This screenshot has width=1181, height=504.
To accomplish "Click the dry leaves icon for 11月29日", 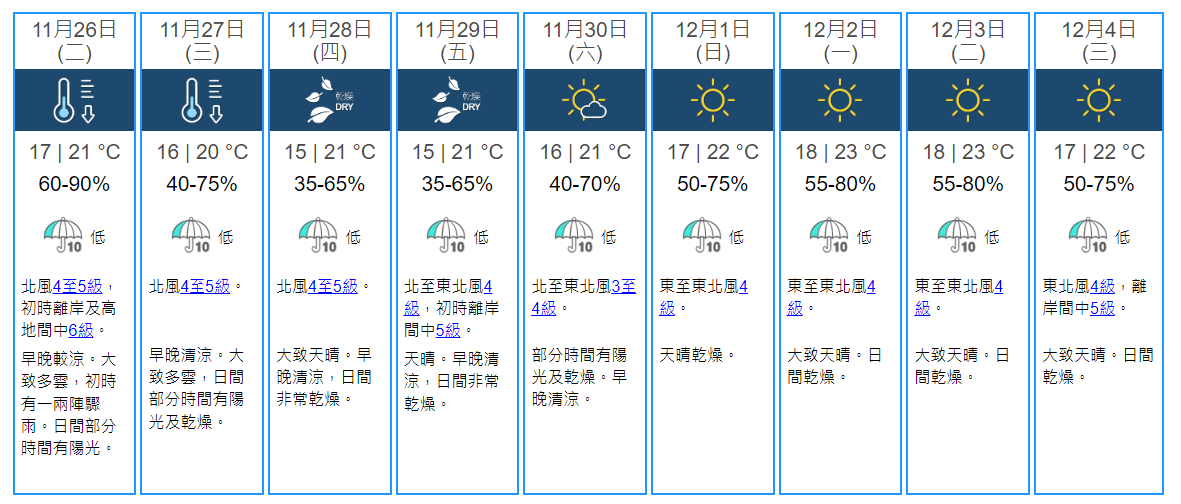I will coord(457,100).
